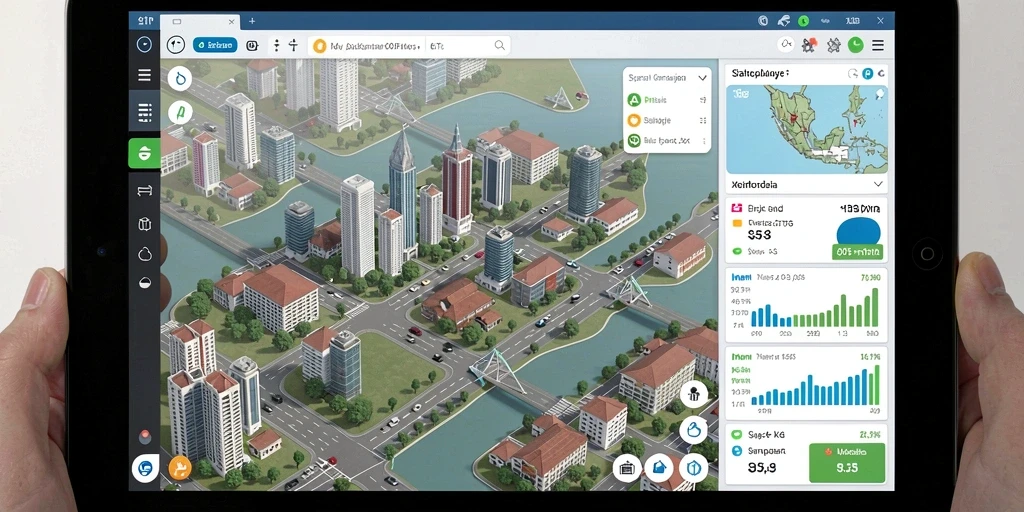Select the highlighted green sidebar icon

[144, 153]
